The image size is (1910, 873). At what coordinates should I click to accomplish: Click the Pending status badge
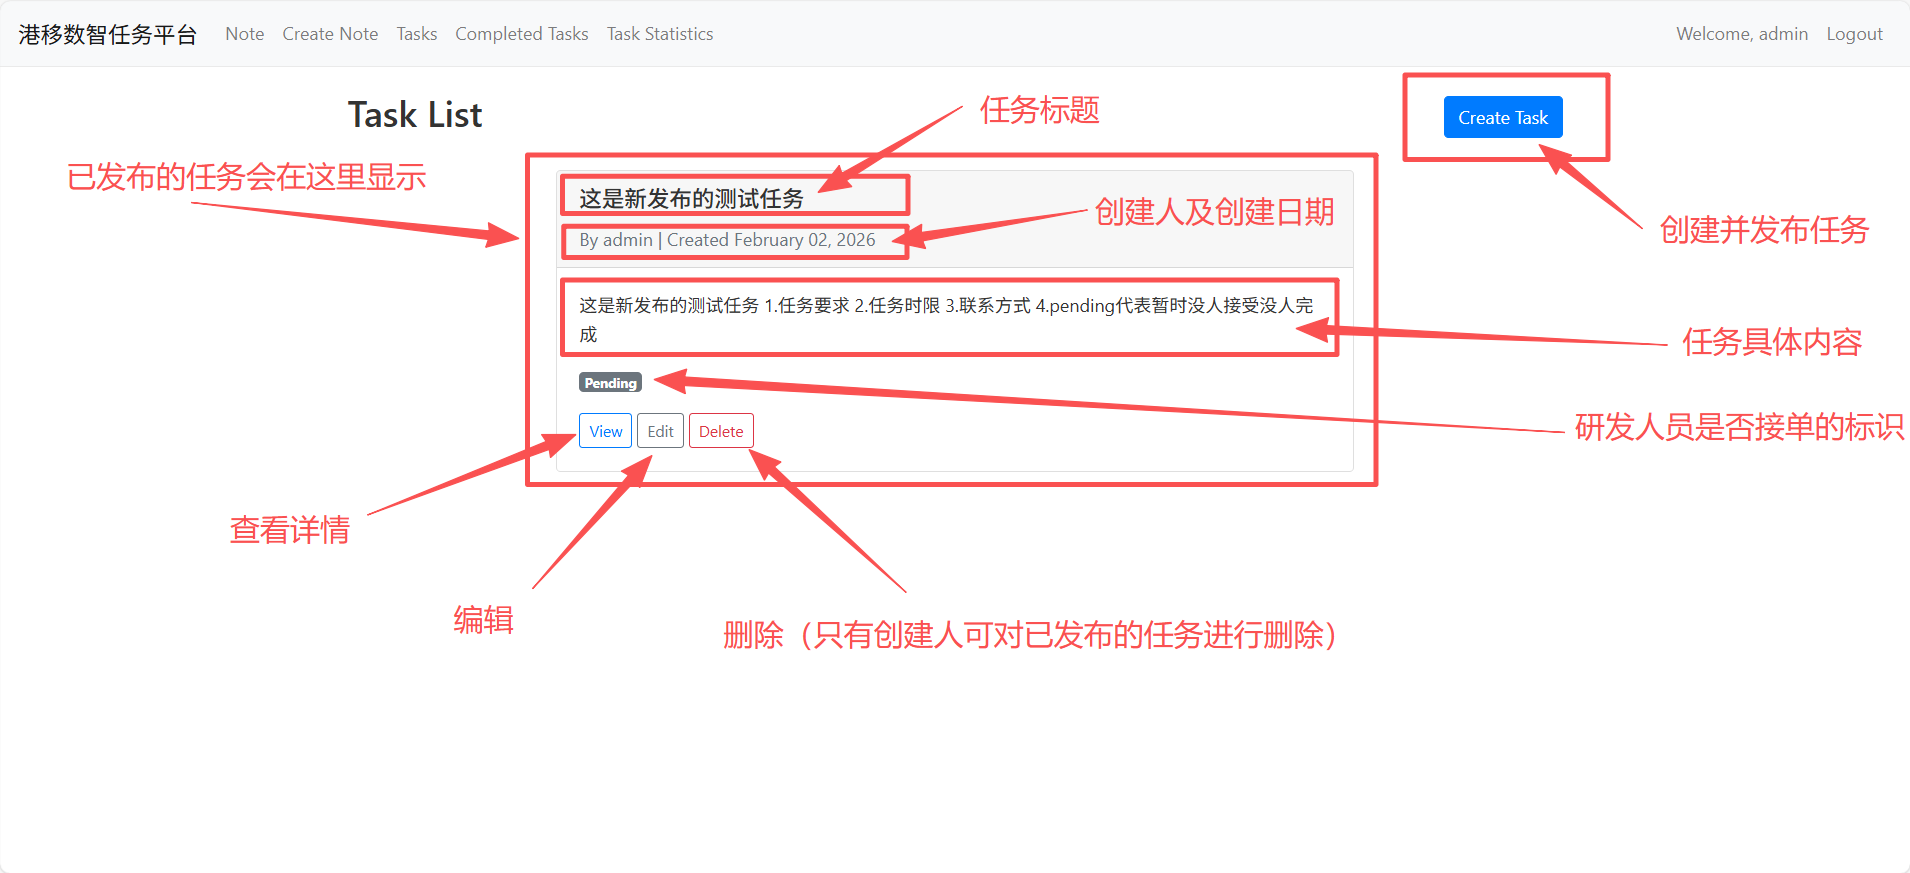coord(610,383)
